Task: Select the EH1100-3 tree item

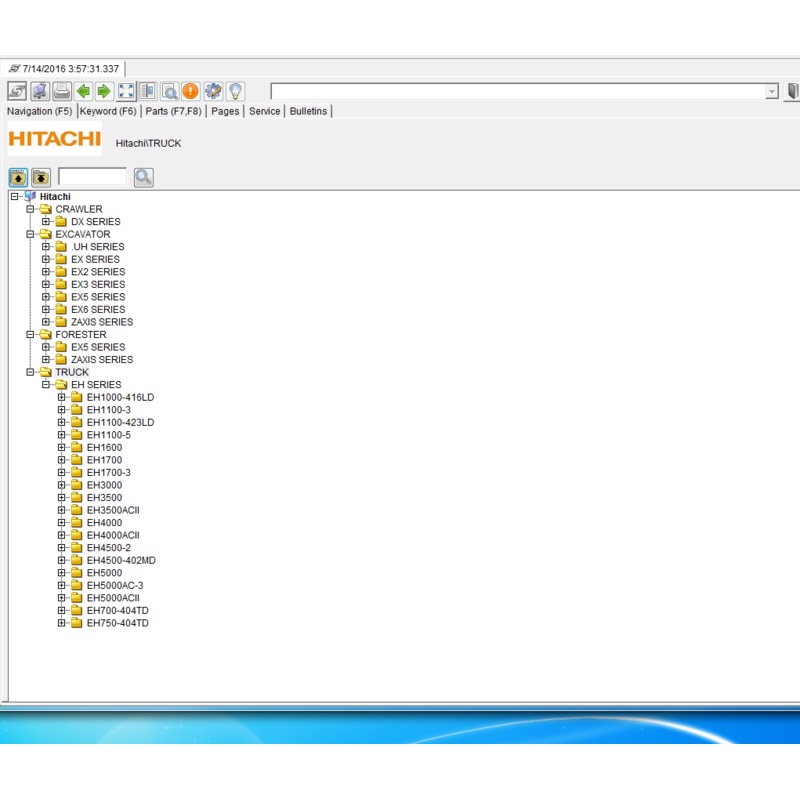Action: [x=109, y=410]
